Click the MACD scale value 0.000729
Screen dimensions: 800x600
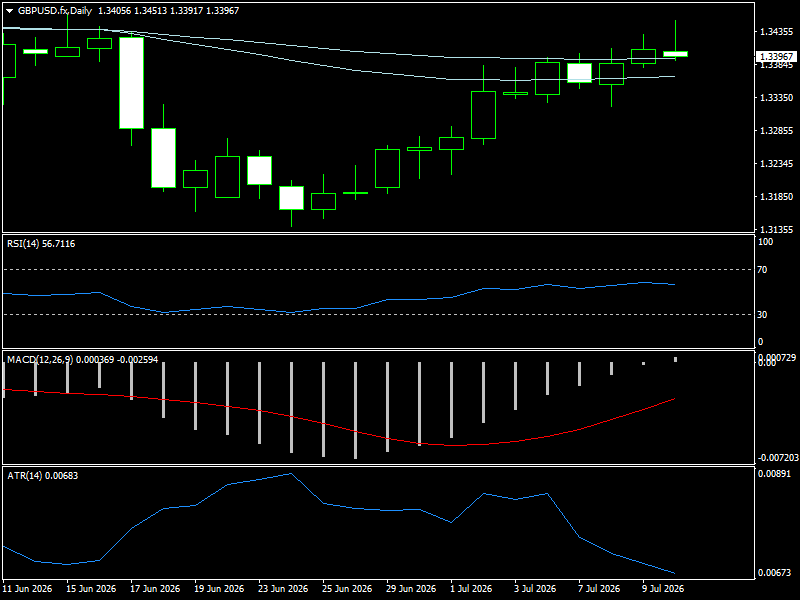coord(777,358)
